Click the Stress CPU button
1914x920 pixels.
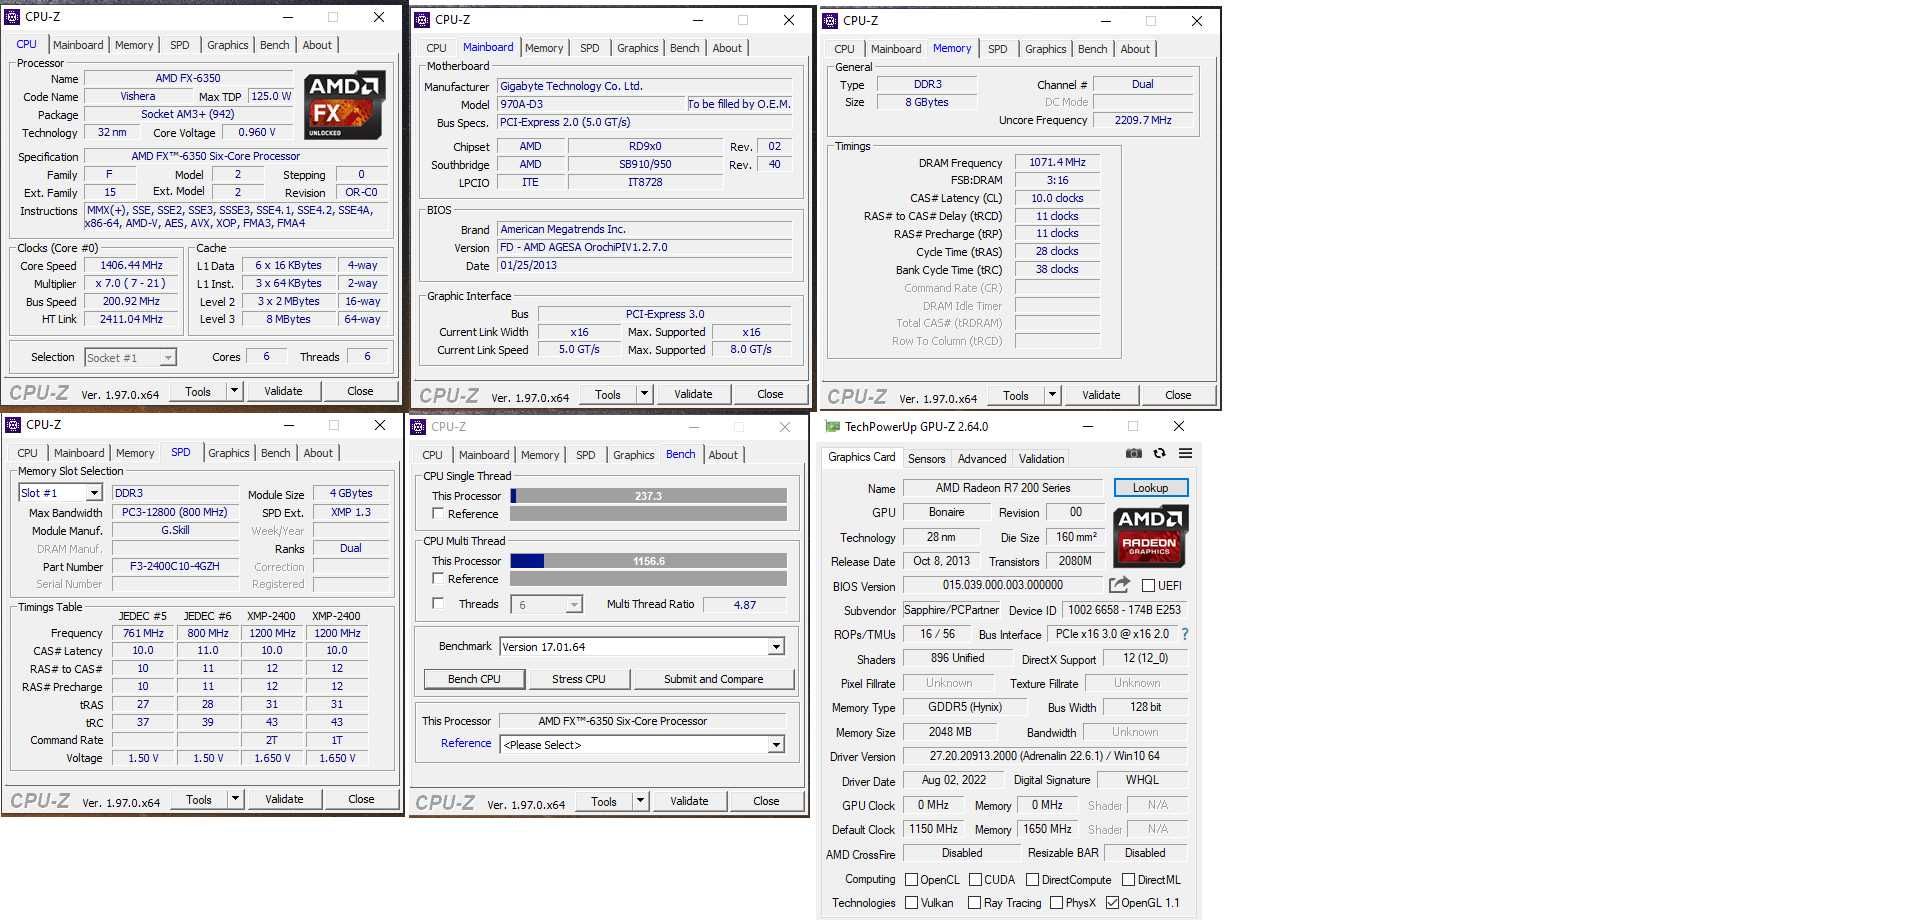579,679
